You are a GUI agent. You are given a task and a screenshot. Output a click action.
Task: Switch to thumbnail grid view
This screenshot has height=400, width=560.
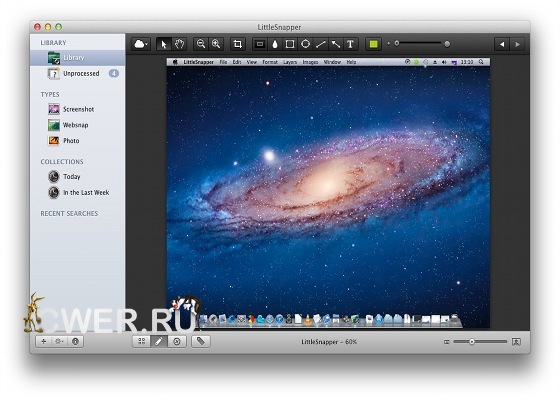[x=141, y=341]
